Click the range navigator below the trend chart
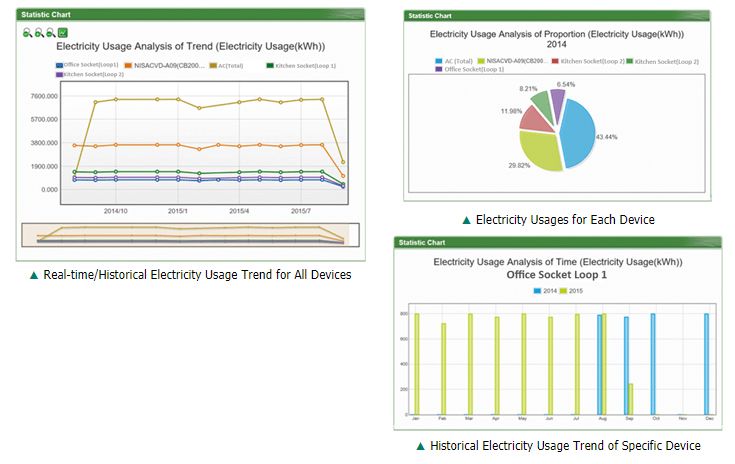735x464 pixels. tap(190, 235)
